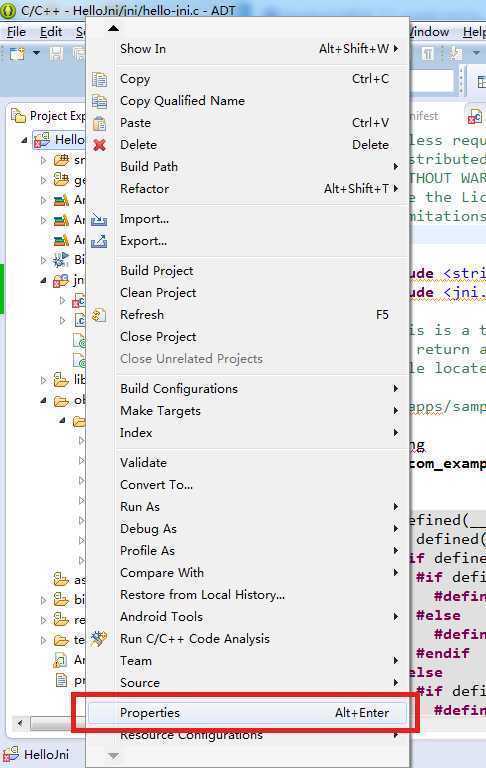Click the Import icon in menu

(x=99, y=219)
